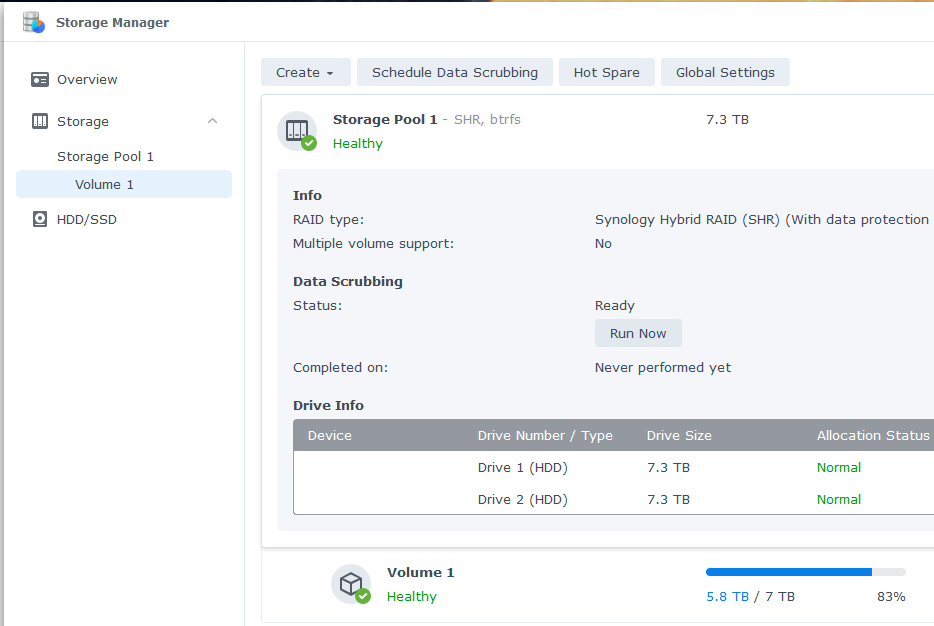934x626 pixels.
Task: Click the Data Scrubbing section heading
Action: pyautogui.click(x=348, y=281)
